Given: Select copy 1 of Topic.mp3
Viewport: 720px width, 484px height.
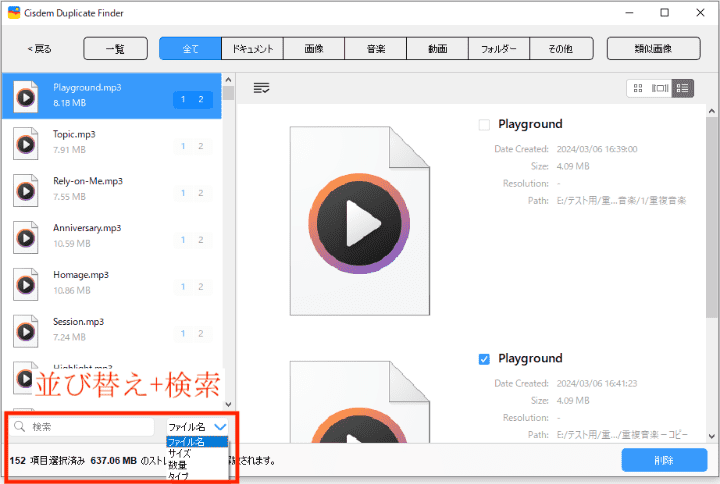Looking at the screenshot, I should click(x=183, y=146).
